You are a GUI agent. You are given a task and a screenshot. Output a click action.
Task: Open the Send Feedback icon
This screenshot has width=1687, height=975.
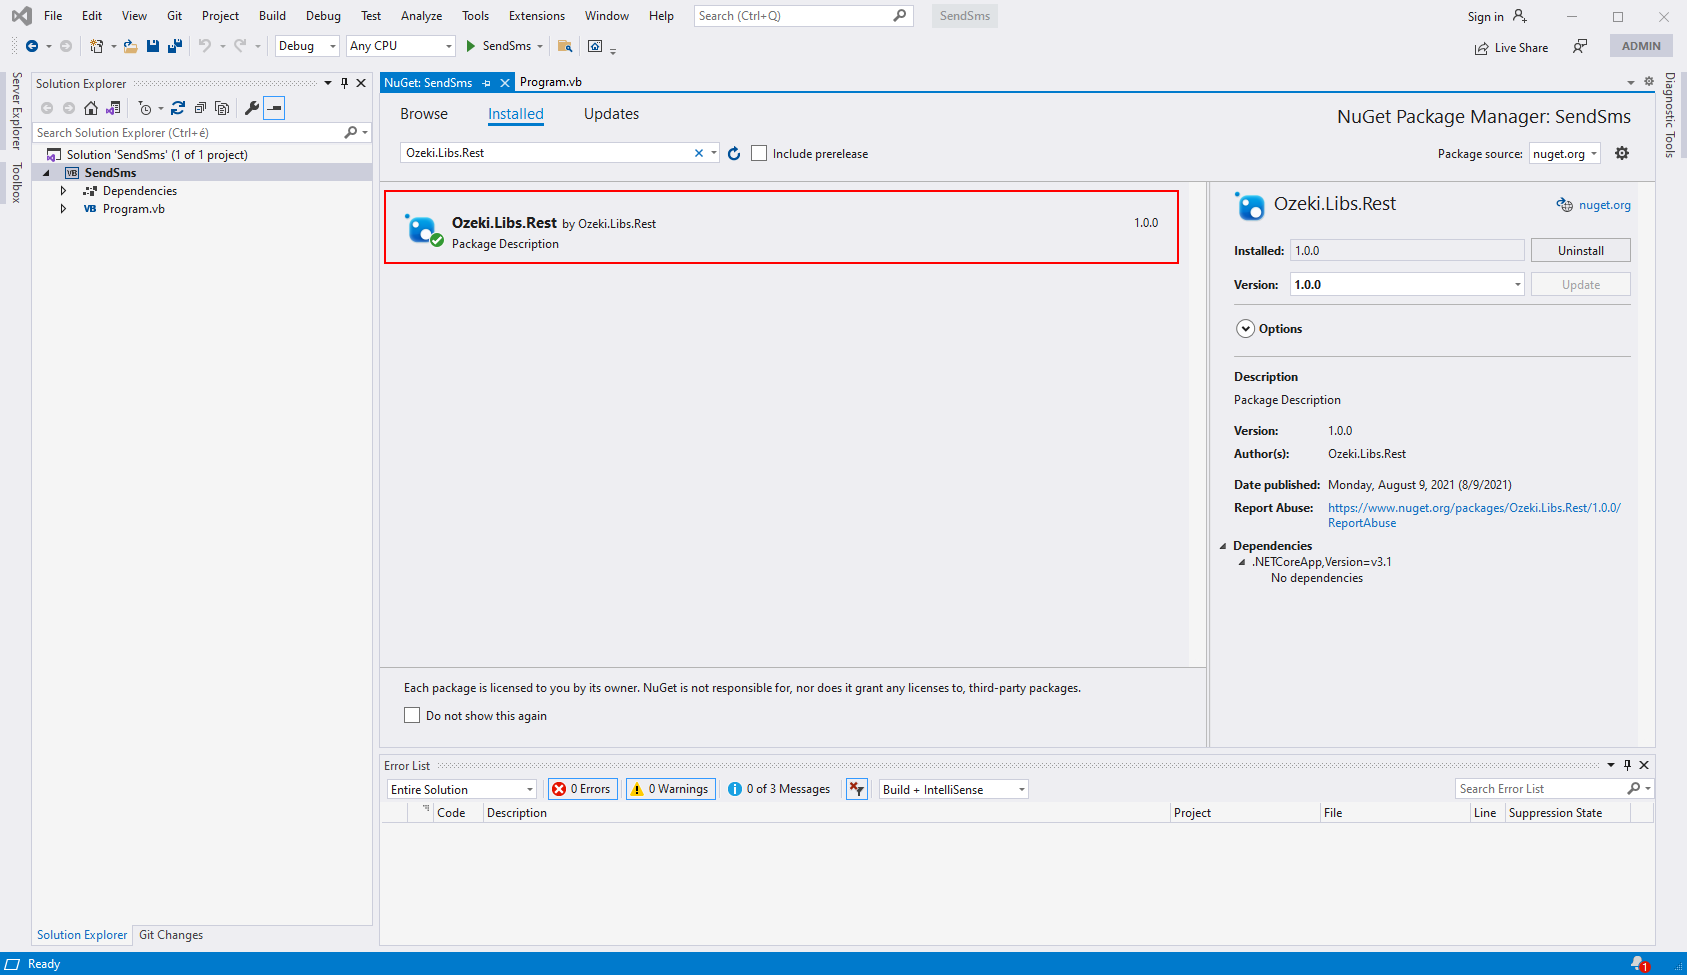point(1580,46)
